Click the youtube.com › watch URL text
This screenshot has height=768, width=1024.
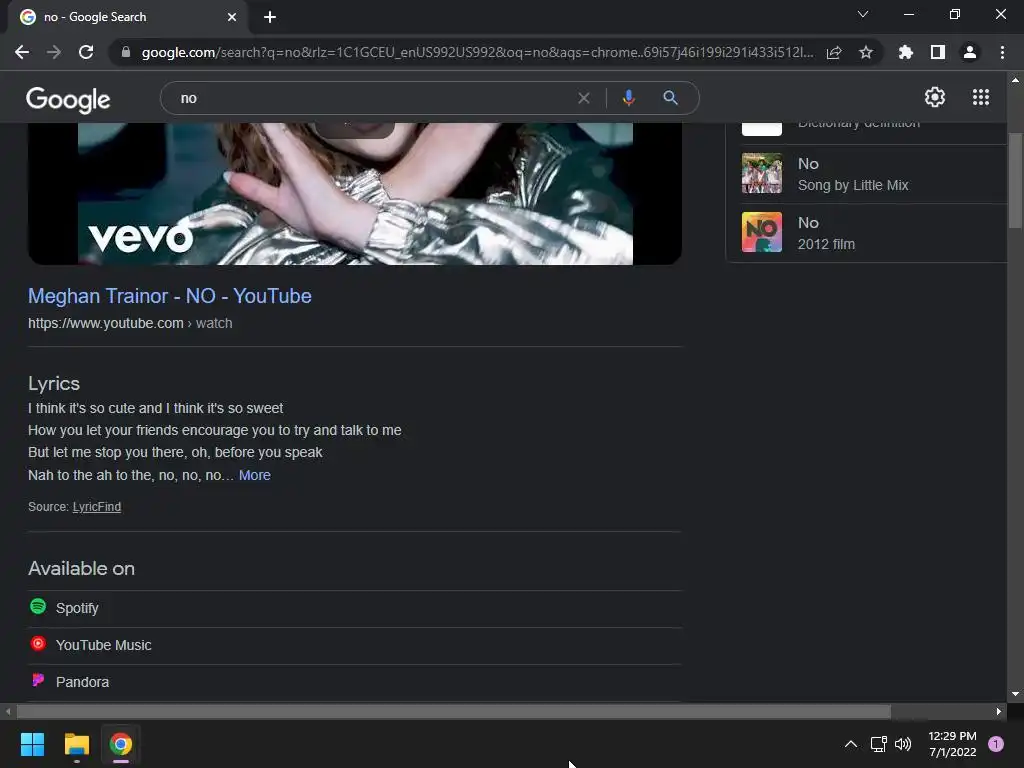point(130,323)
